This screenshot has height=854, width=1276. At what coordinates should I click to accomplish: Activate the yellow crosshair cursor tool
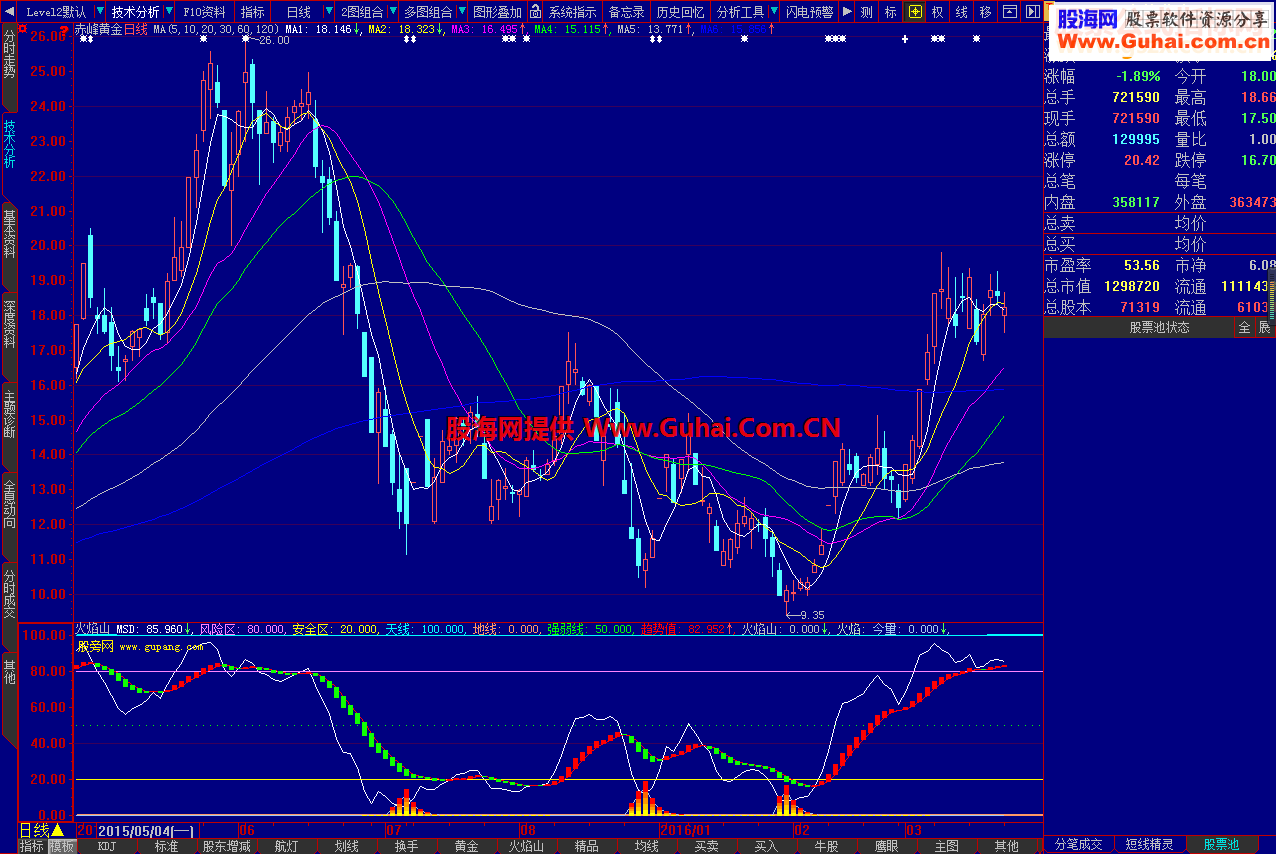click(x=915, y=12)
